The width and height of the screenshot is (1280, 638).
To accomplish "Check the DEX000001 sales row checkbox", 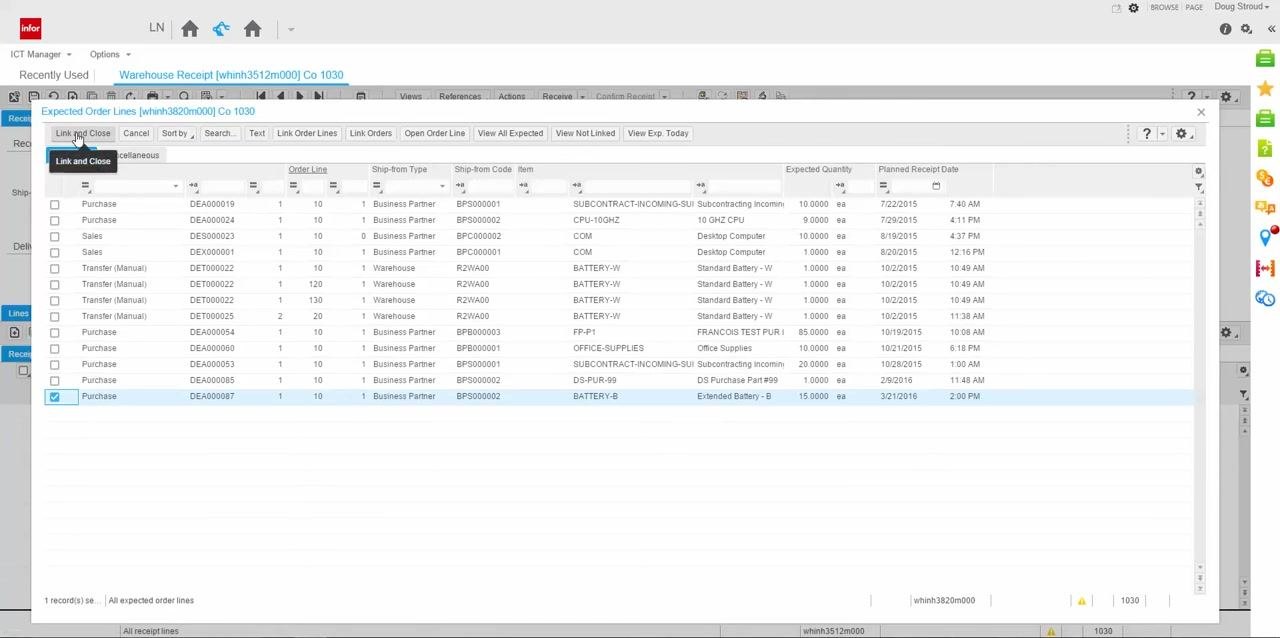I will 55,252.
